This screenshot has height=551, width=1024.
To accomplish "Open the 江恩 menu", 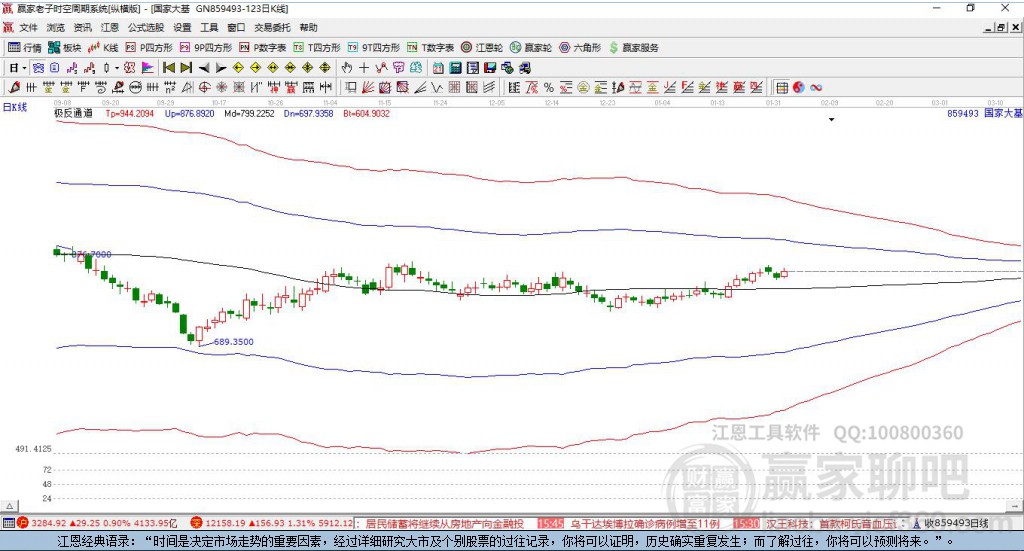I will pyautogui.click(x=110, y=27).
